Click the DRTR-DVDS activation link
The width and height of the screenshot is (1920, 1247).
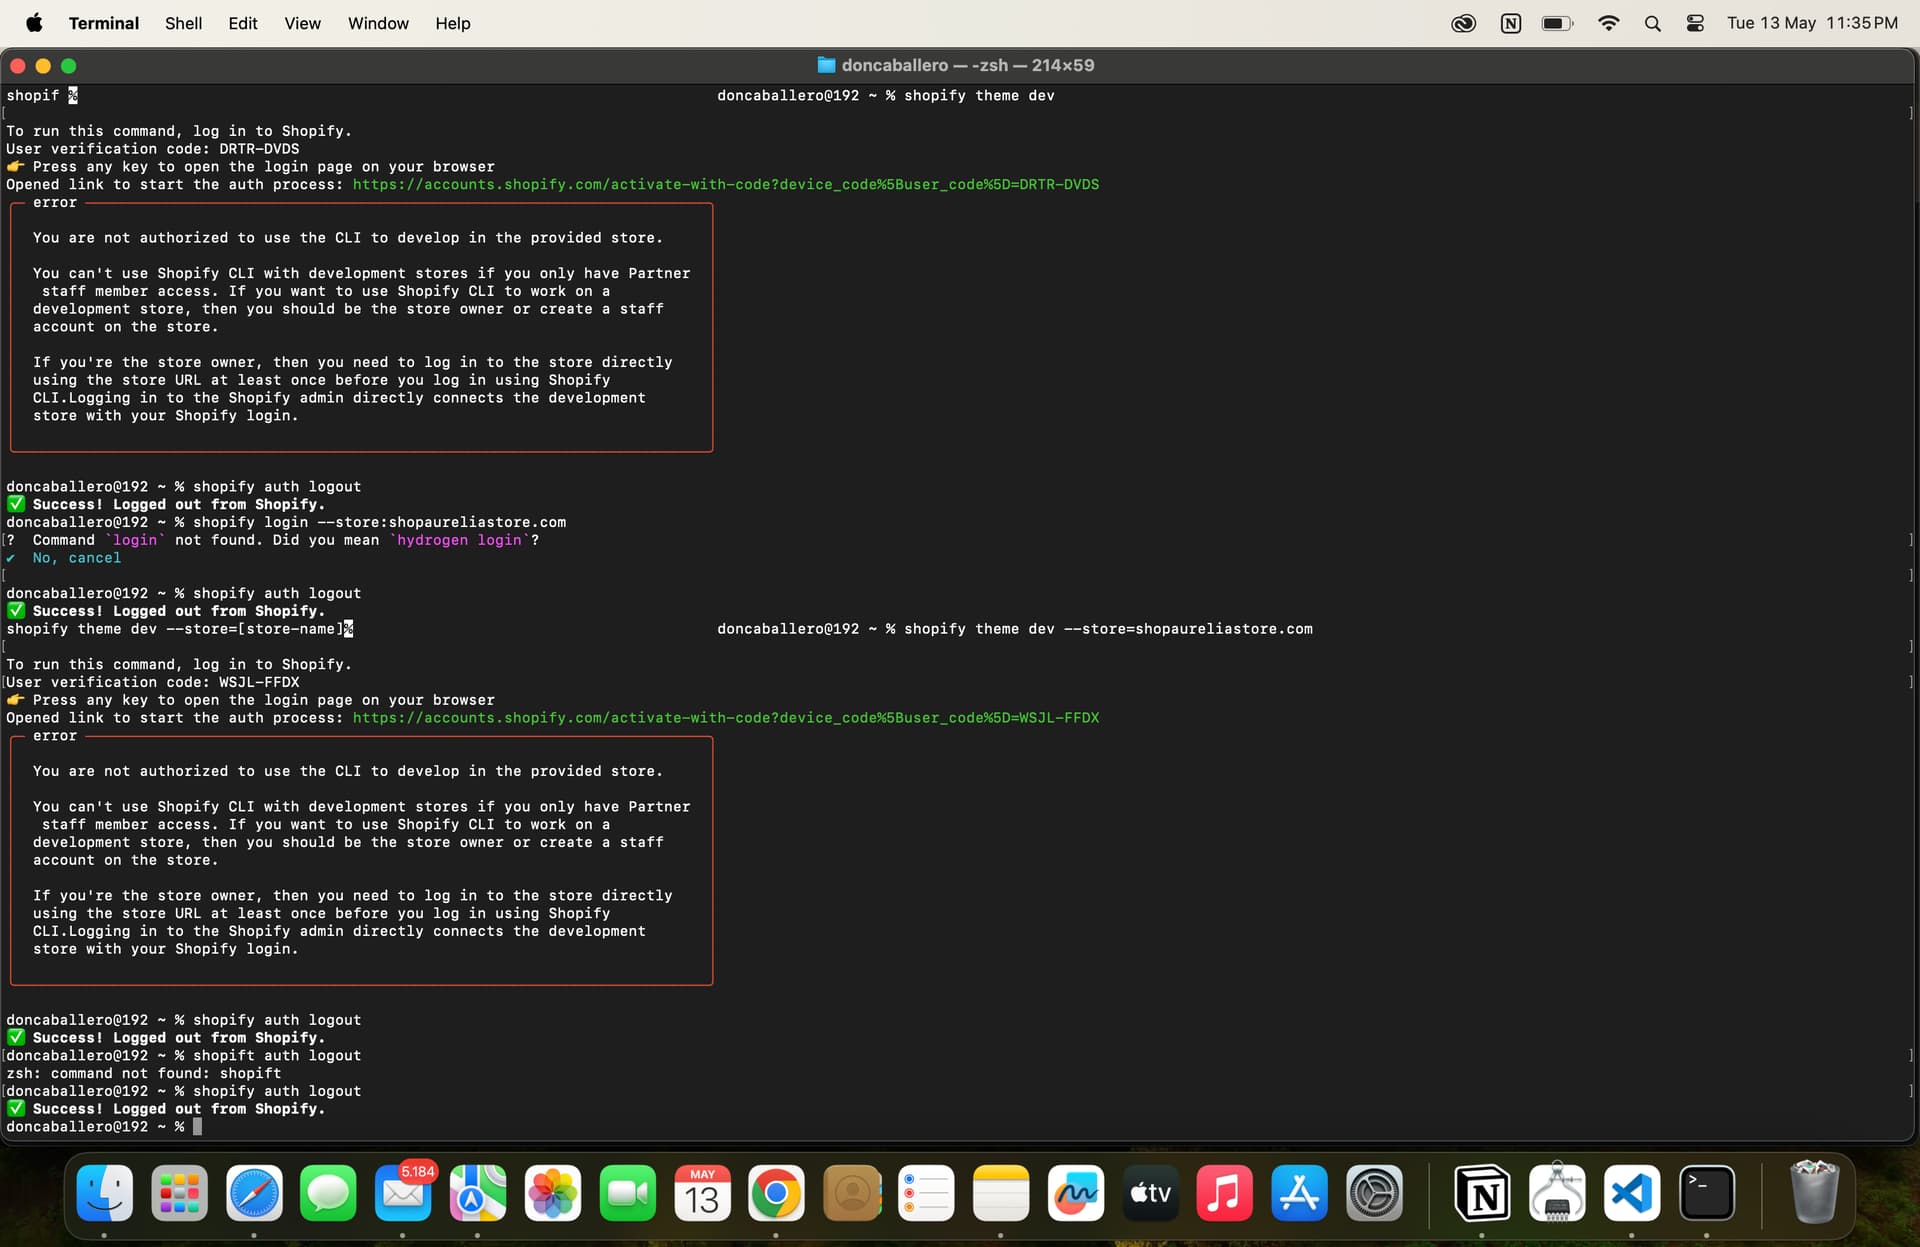[x=725, y=184]
